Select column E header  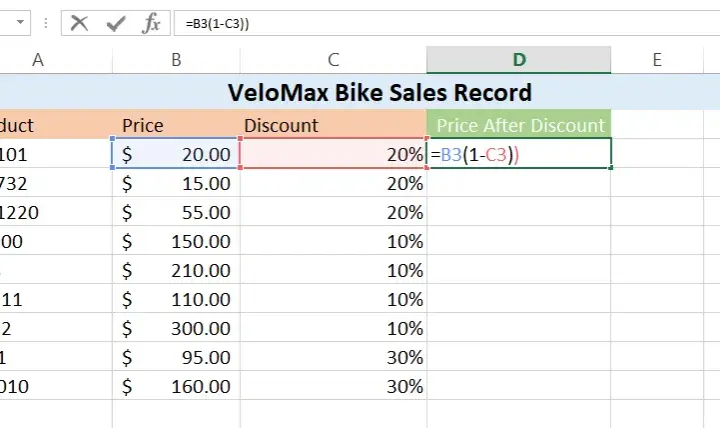(x=657, y=60)
